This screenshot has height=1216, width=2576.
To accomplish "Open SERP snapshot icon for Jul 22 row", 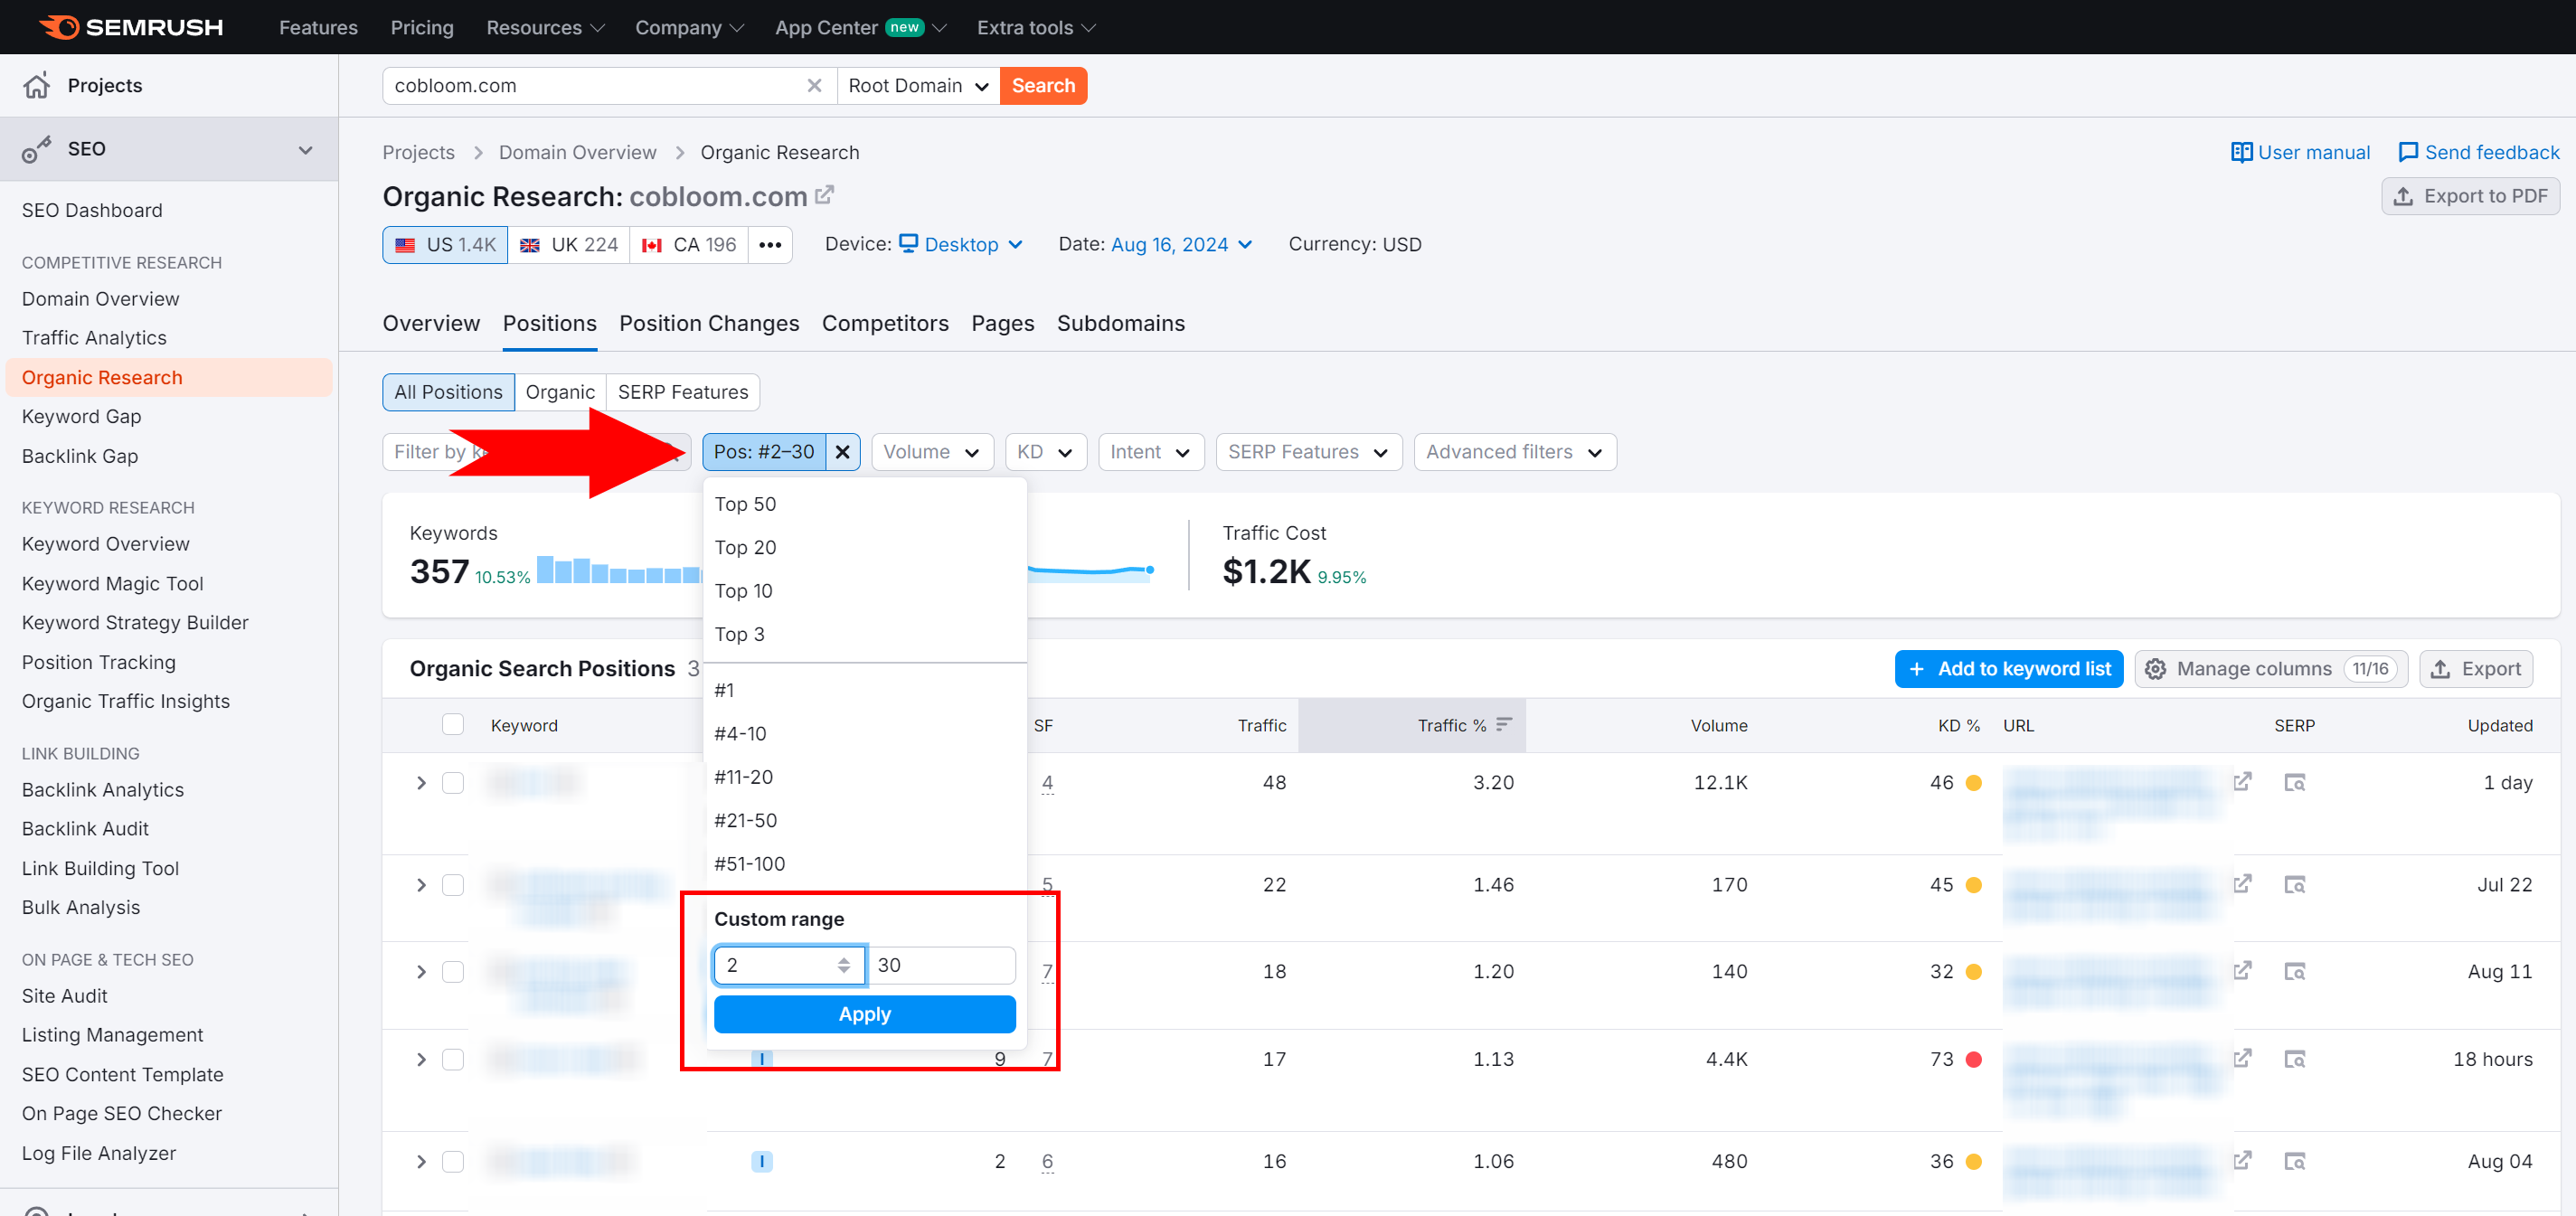I will pos(2294,885).
